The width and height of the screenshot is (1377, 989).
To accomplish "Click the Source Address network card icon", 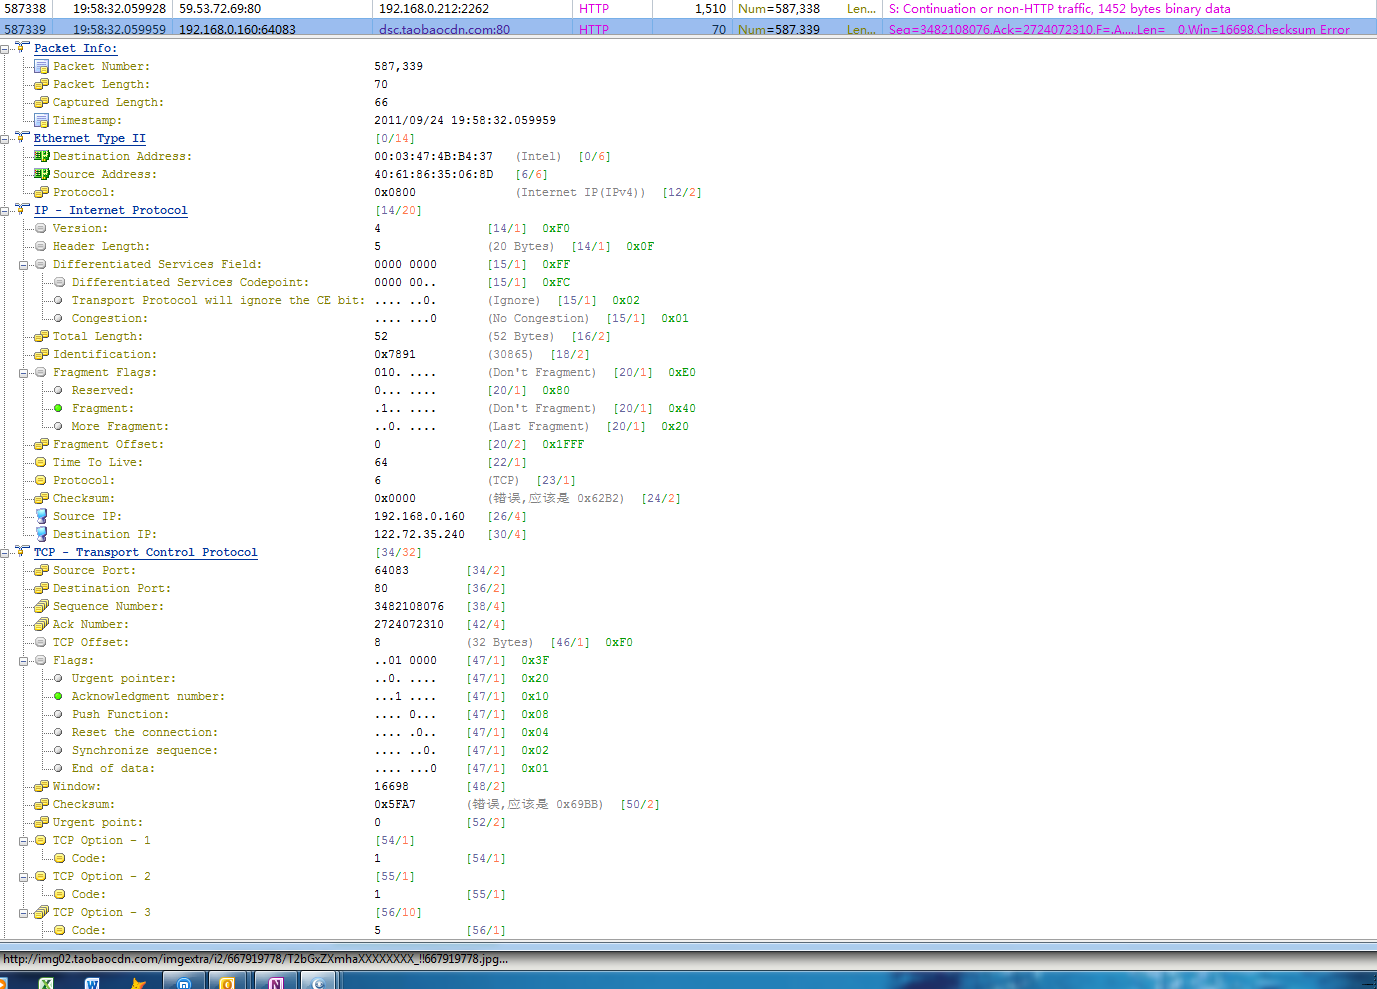I will pos(41,174).
